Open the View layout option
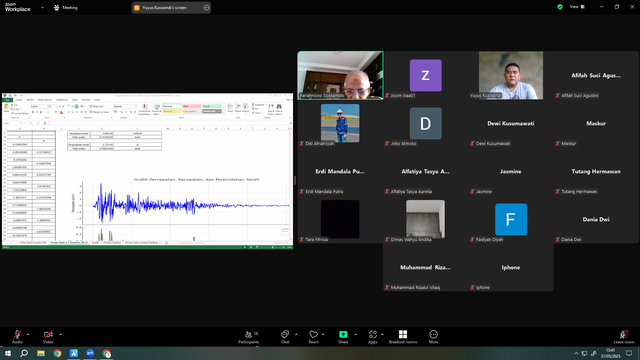 (578, 7)
